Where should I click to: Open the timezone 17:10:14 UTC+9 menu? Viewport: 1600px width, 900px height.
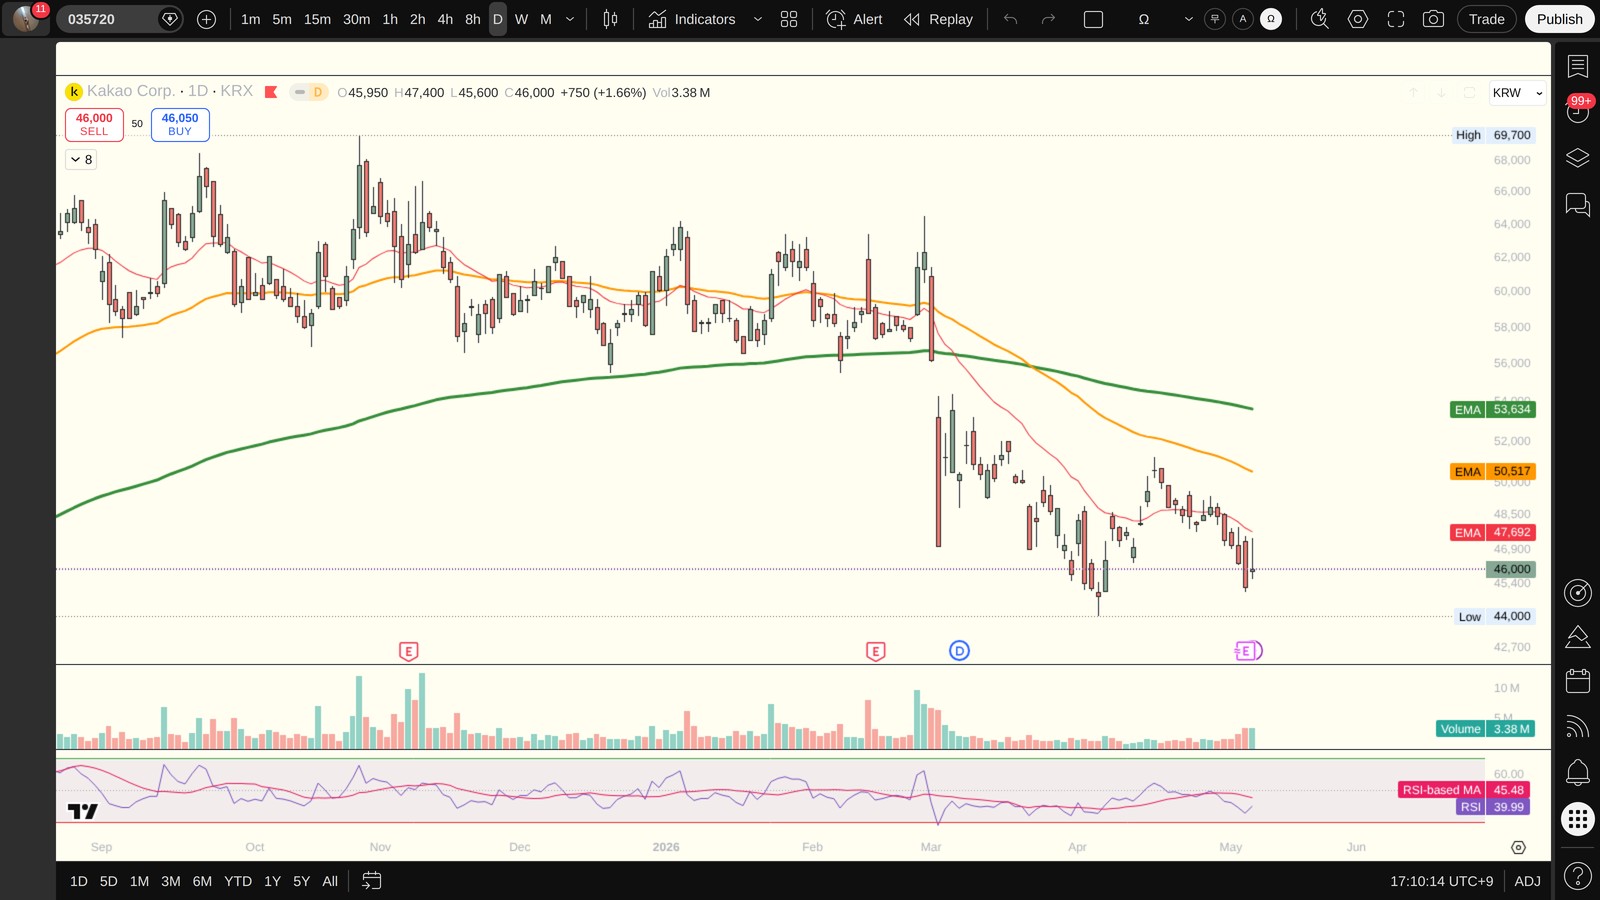1441,881
